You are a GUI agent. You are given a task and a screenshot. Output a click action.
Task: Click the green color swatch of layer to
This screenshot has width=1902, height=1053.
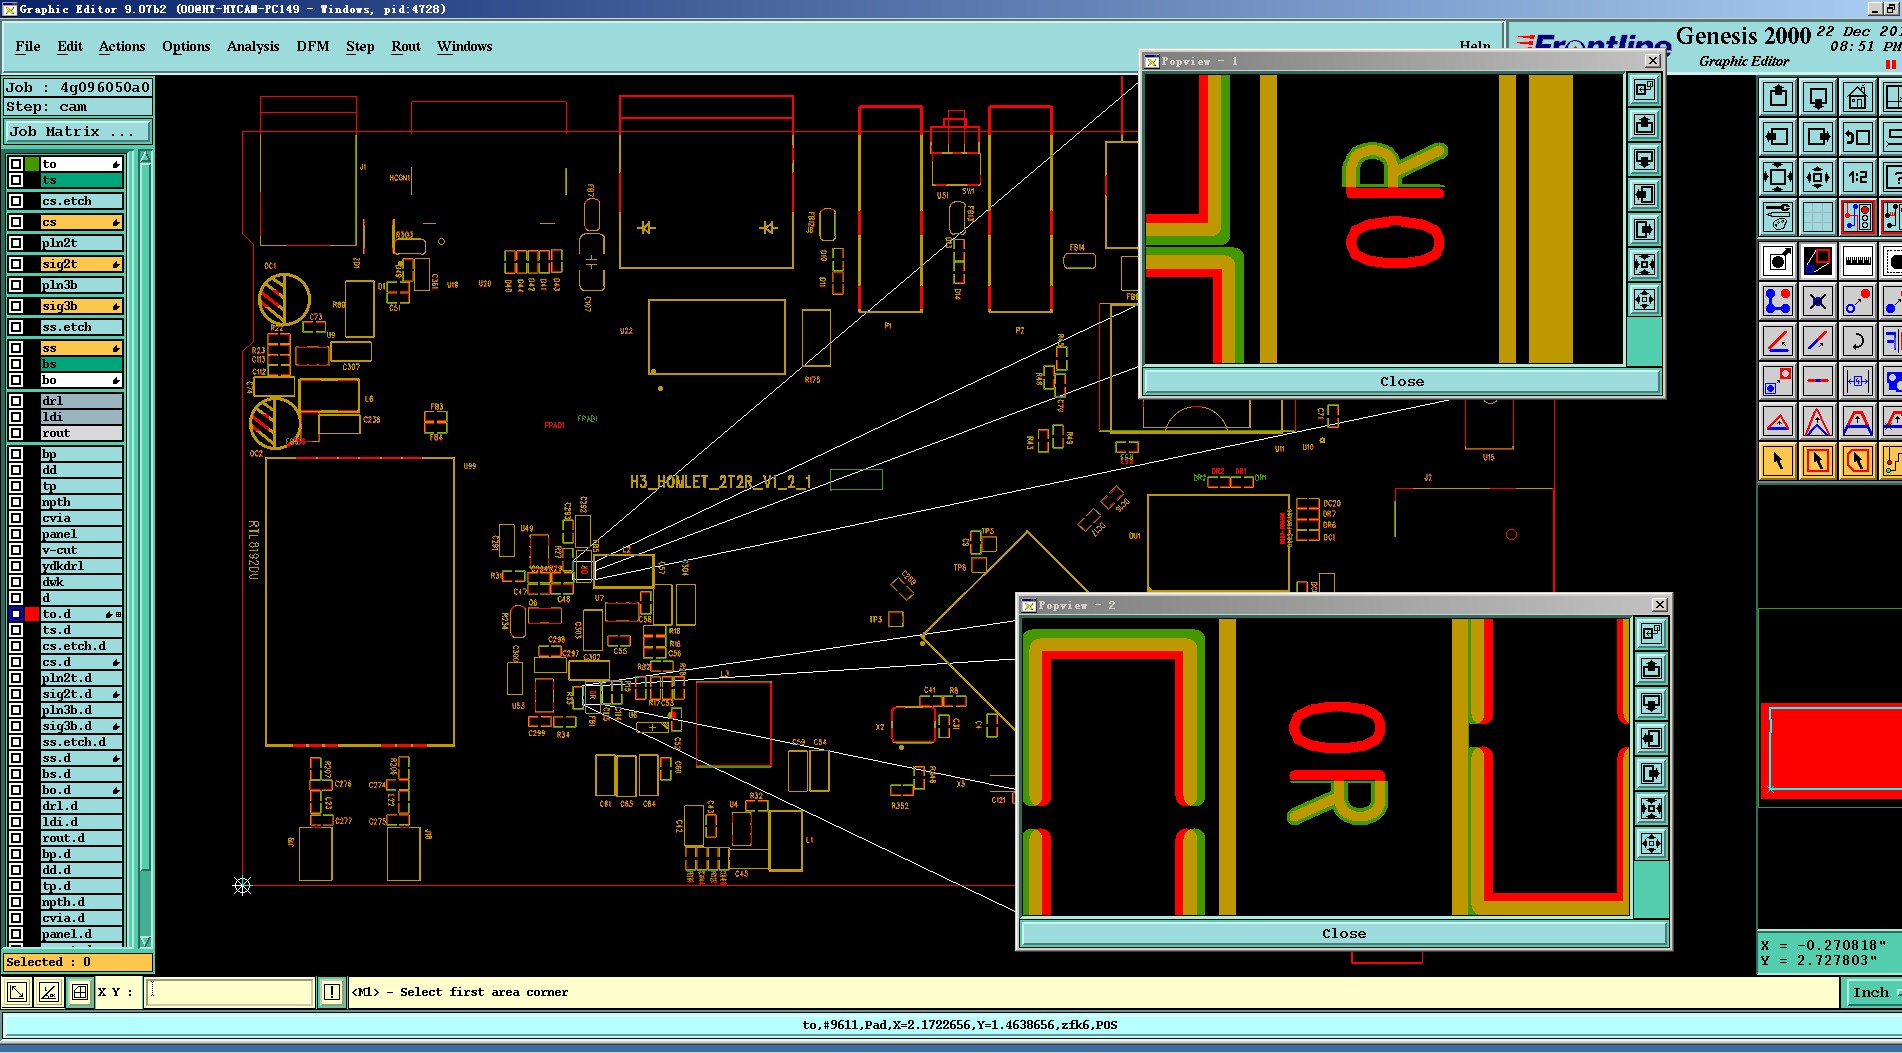point(32,164)
